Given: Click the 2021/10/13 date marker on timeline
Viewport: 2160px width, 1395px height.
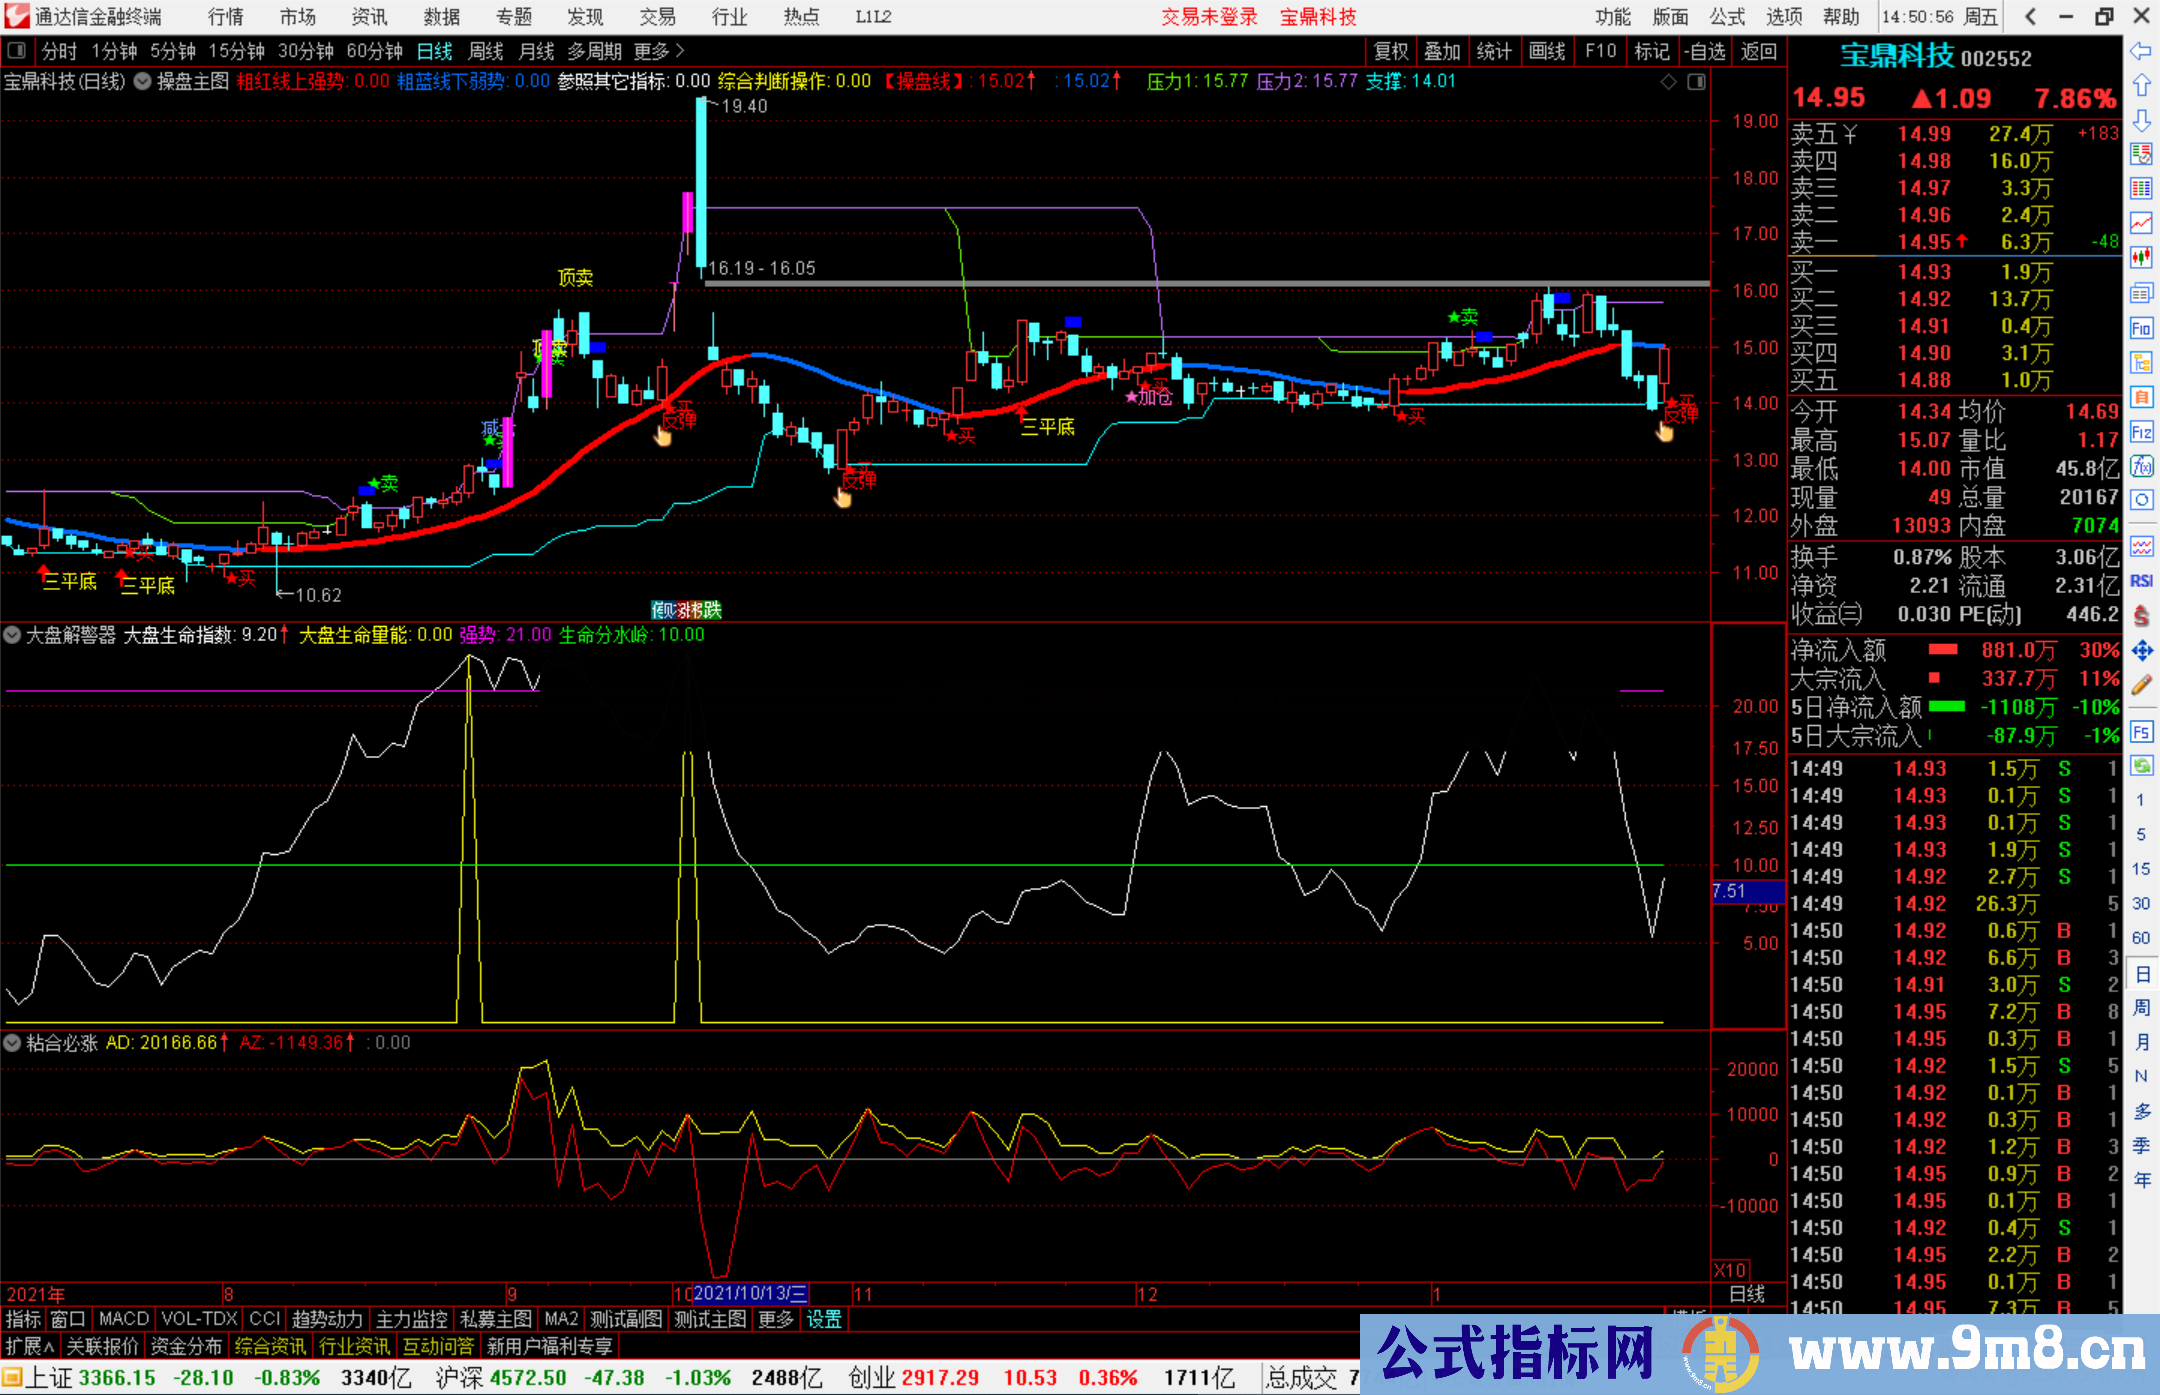Looking at the screenshot, I should (x=750, y=1293).
